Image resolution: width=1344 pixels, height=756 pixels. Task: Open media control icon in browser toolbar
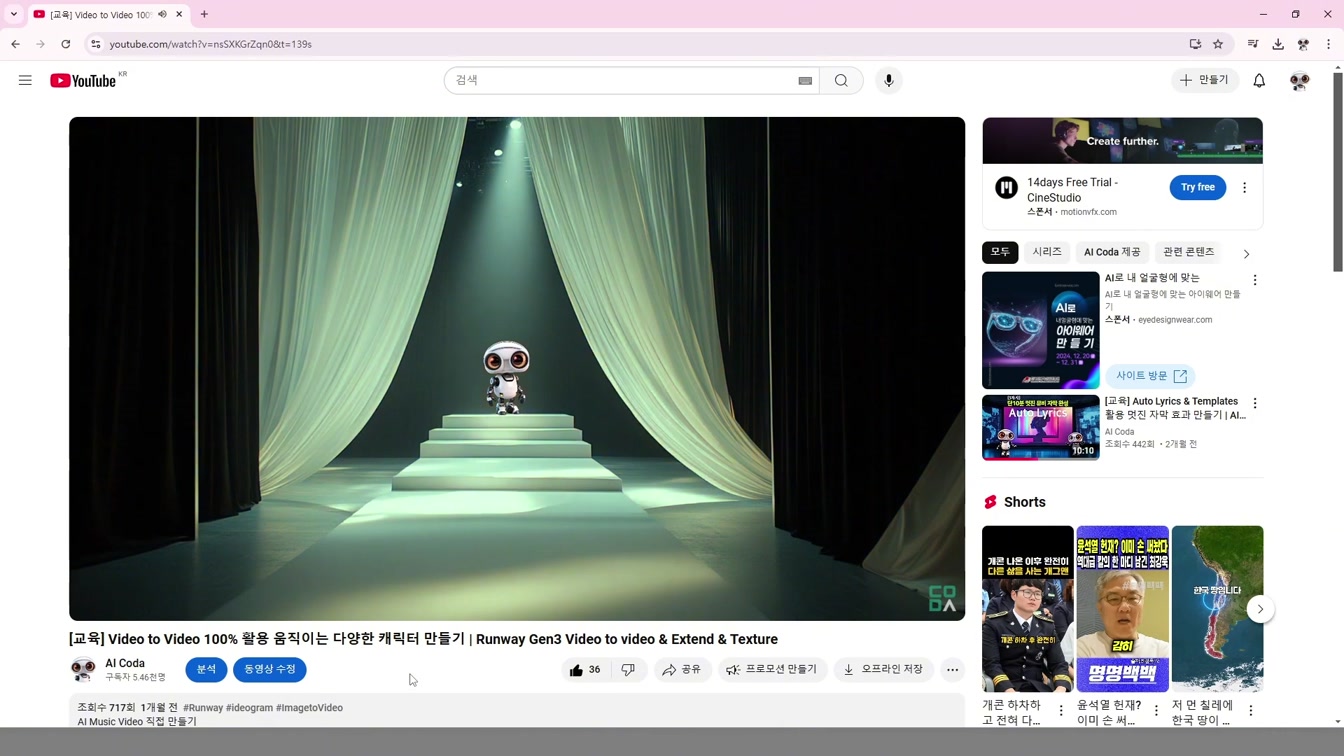[x=1253, y=44]
